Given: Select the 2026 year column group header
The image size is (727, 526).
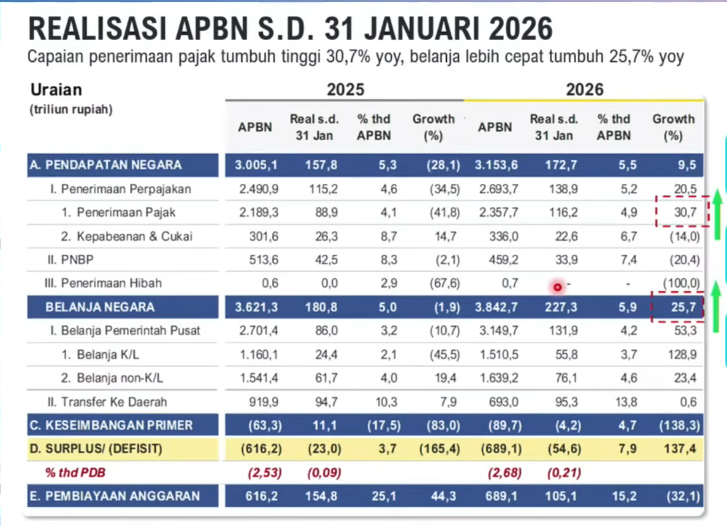Looking at the screenshot, I should pyautogui.click(x=584, y=89).
